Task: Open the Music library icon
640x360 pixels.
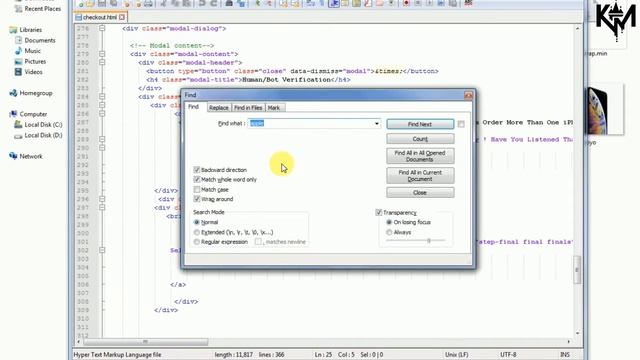Action: (x=18, y=51)
